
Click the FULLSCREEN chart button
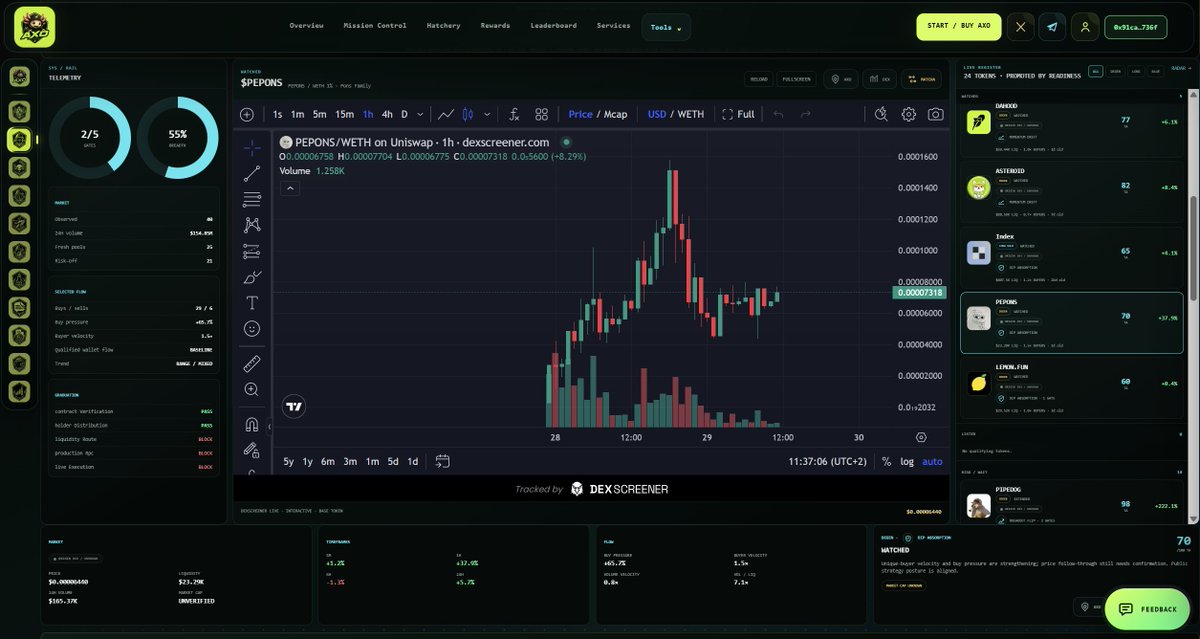coord(796,79)
